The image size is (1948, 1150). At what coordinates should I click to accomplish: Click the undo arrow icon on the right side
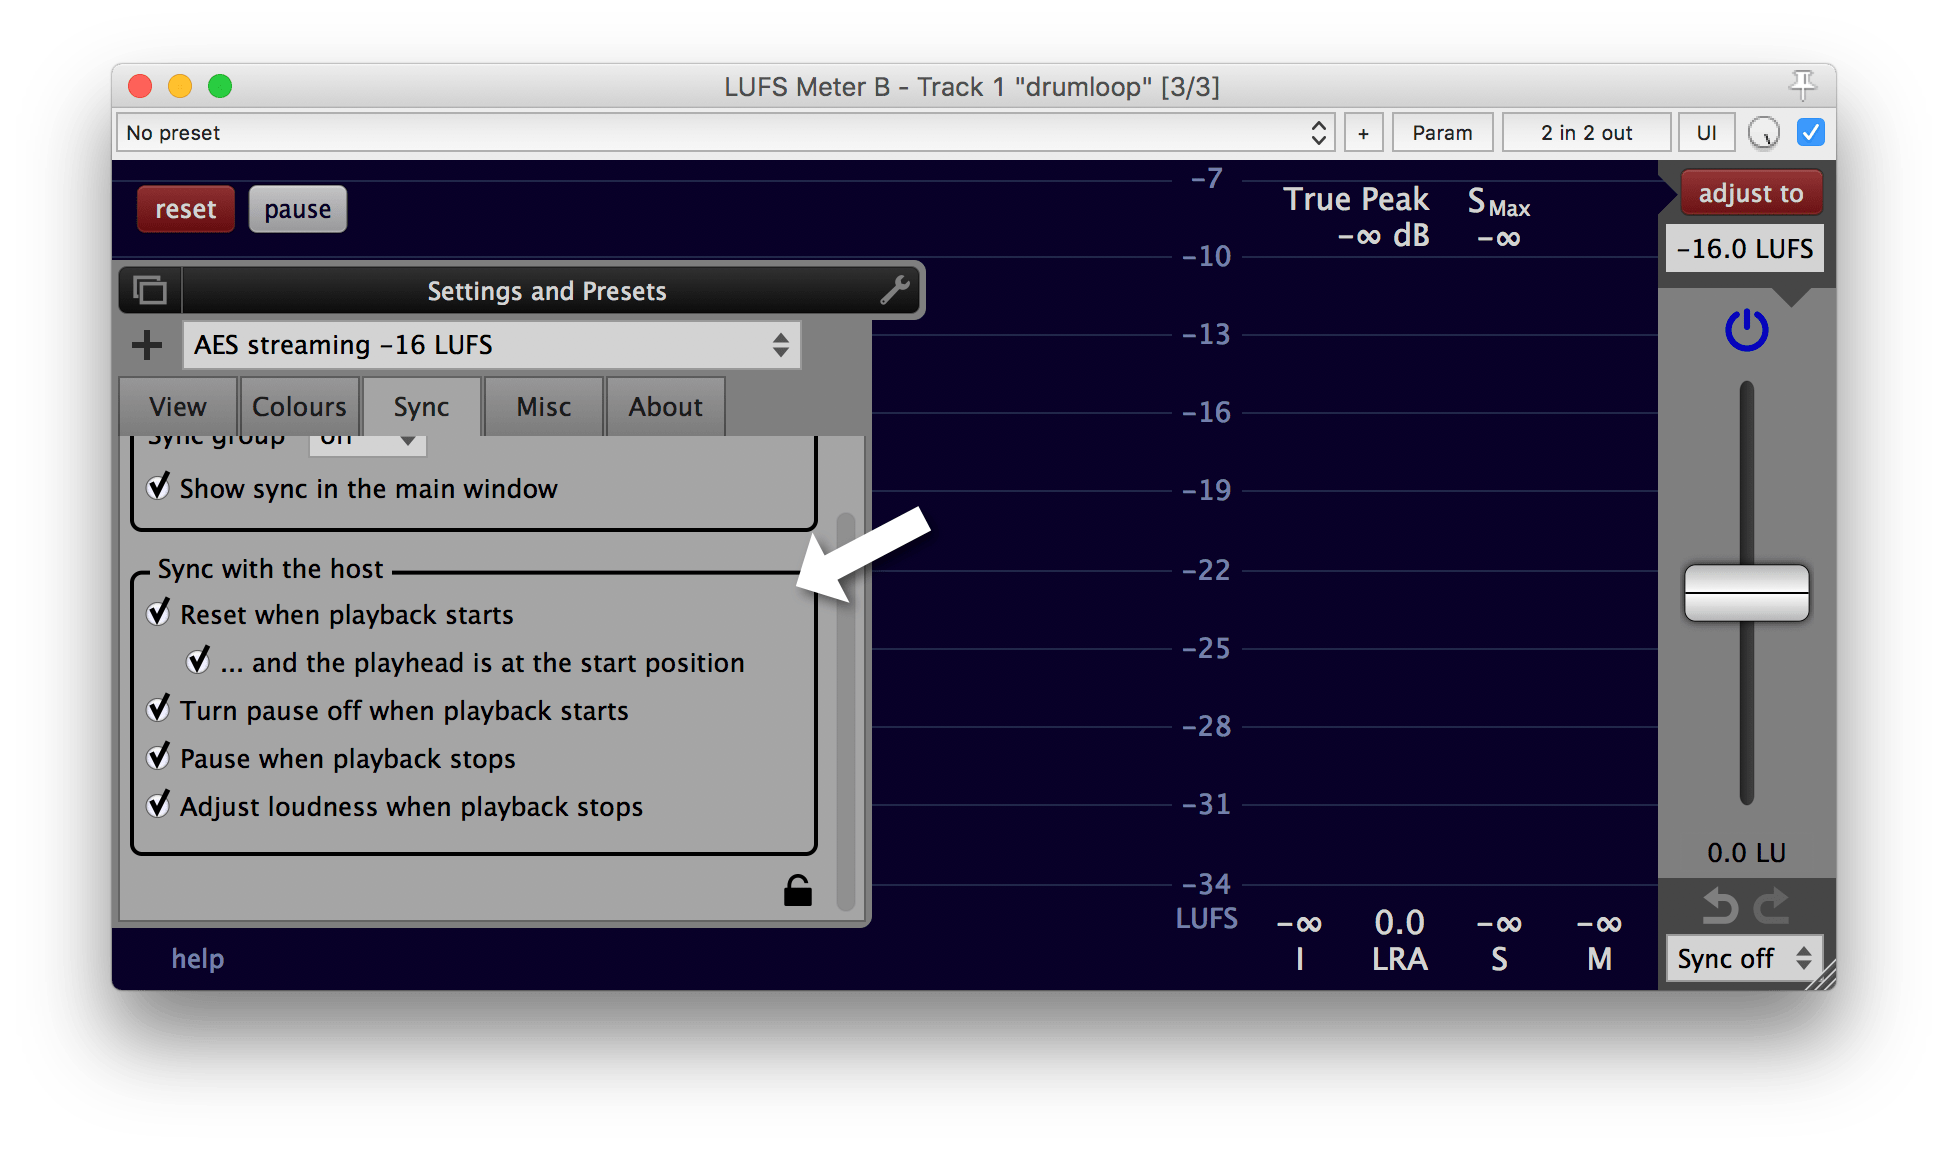click(x=1718, y=902)
